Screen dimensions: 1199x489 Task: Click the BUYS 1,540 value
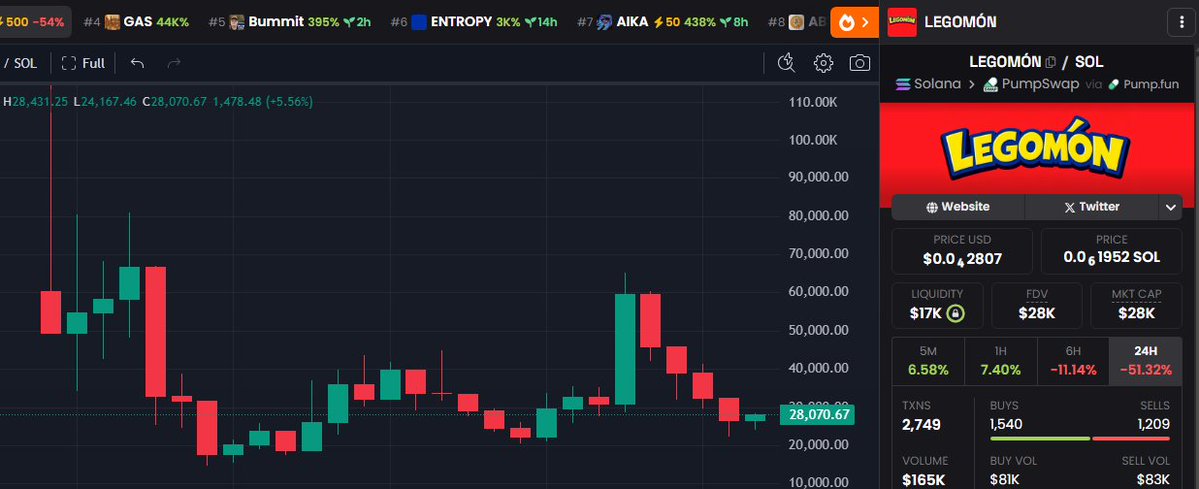pyautogui.click(x=1006, y=424)
